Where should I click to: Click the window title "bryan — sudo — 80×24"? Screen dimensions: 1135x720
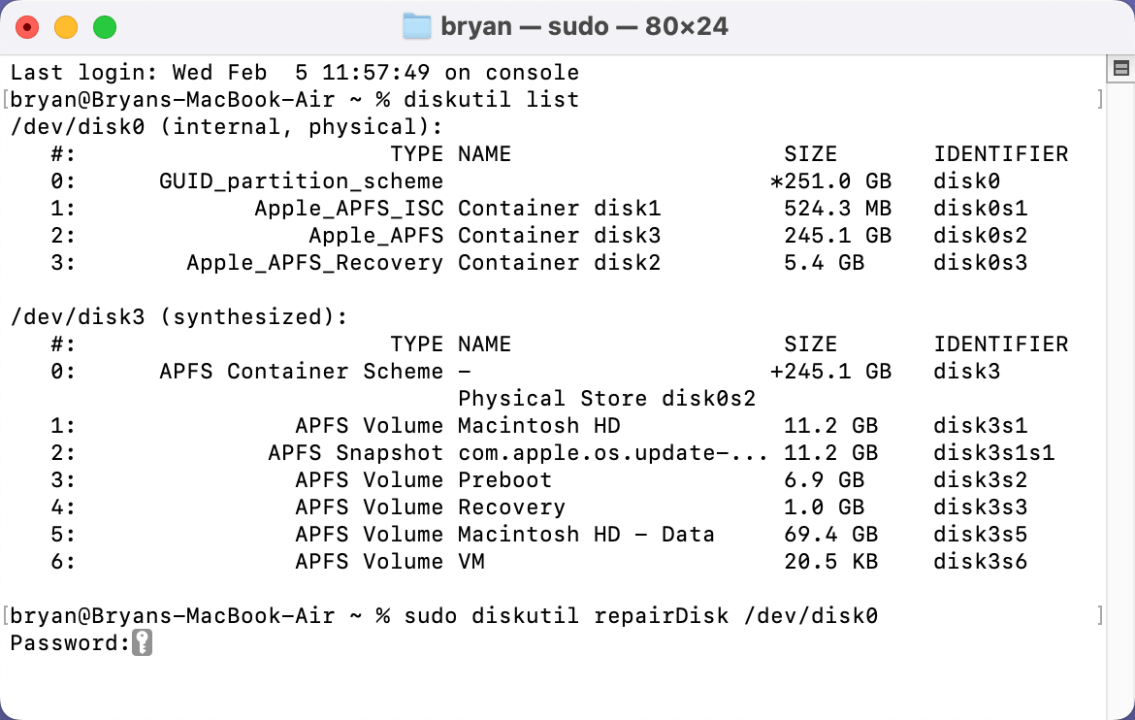click(584, 27)
